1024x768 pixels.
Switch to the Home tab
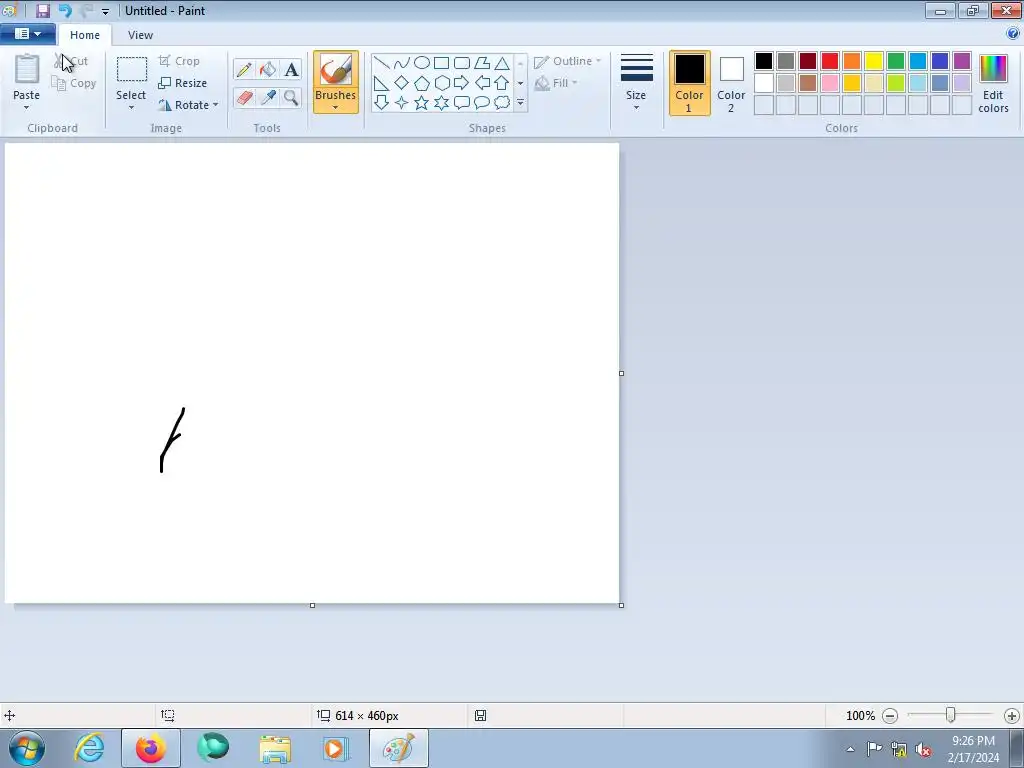tap(85, 35)
